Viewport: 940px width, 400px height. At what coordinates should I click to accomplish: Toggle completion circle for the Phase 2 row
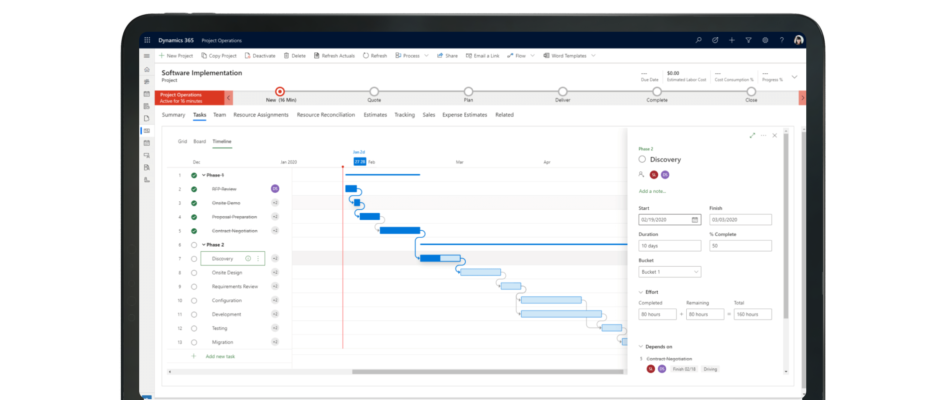[194, 245]
